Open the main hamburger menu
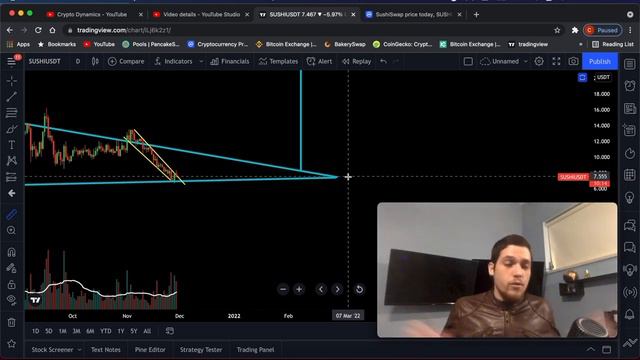This screenshot has width=640, height=360. (x=11, y=61)
